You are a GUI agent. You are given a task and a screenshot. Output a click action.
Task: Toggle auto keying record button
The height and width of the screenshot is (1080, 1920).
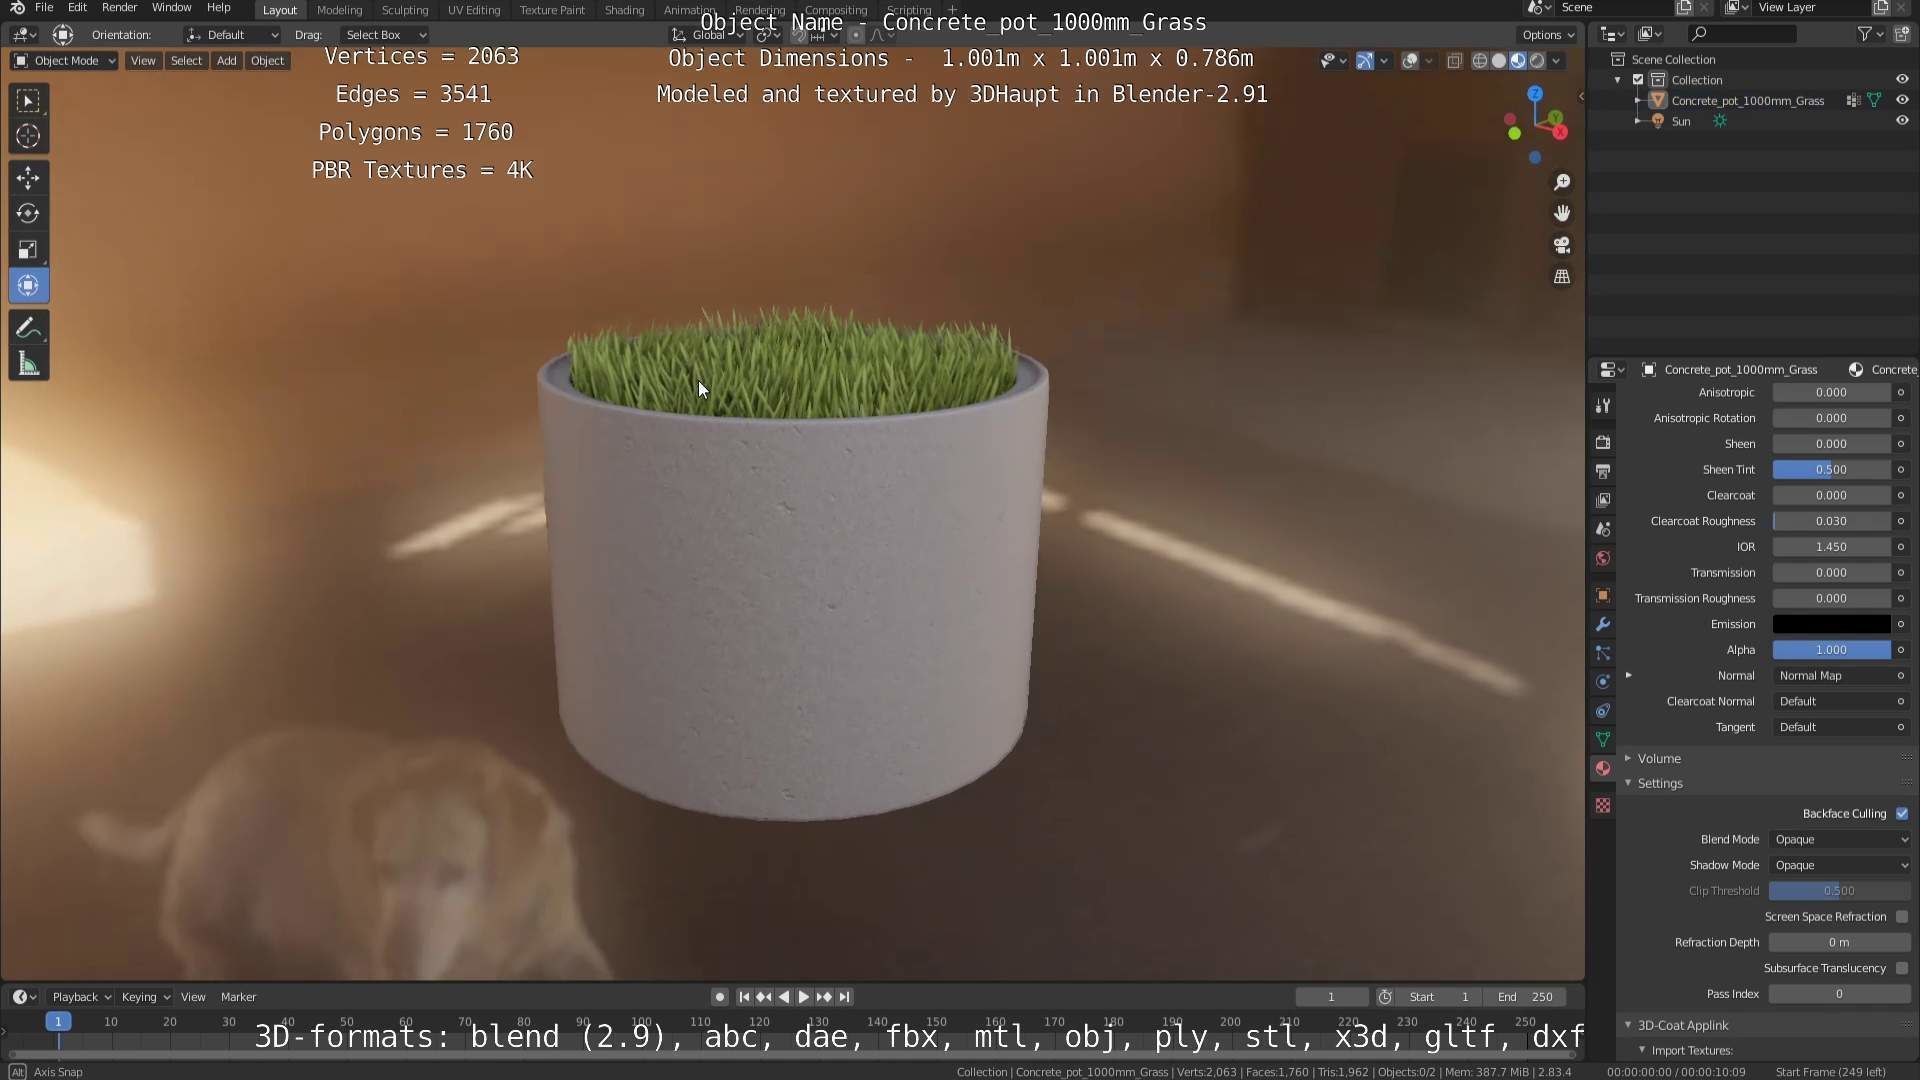(719, 997)
